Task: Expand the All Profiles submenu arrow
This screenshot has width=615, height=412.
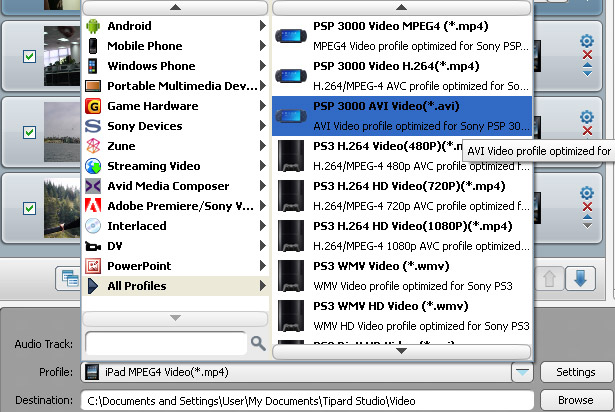Action: point(262,286)
